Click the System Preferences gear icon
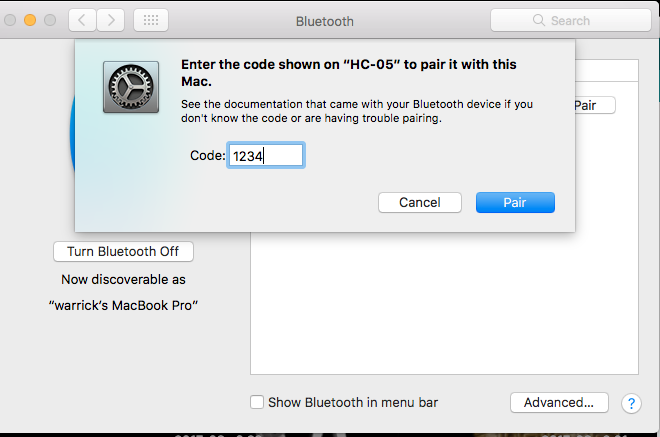Screen dimensions: 660x437 [x=131, y=87]
